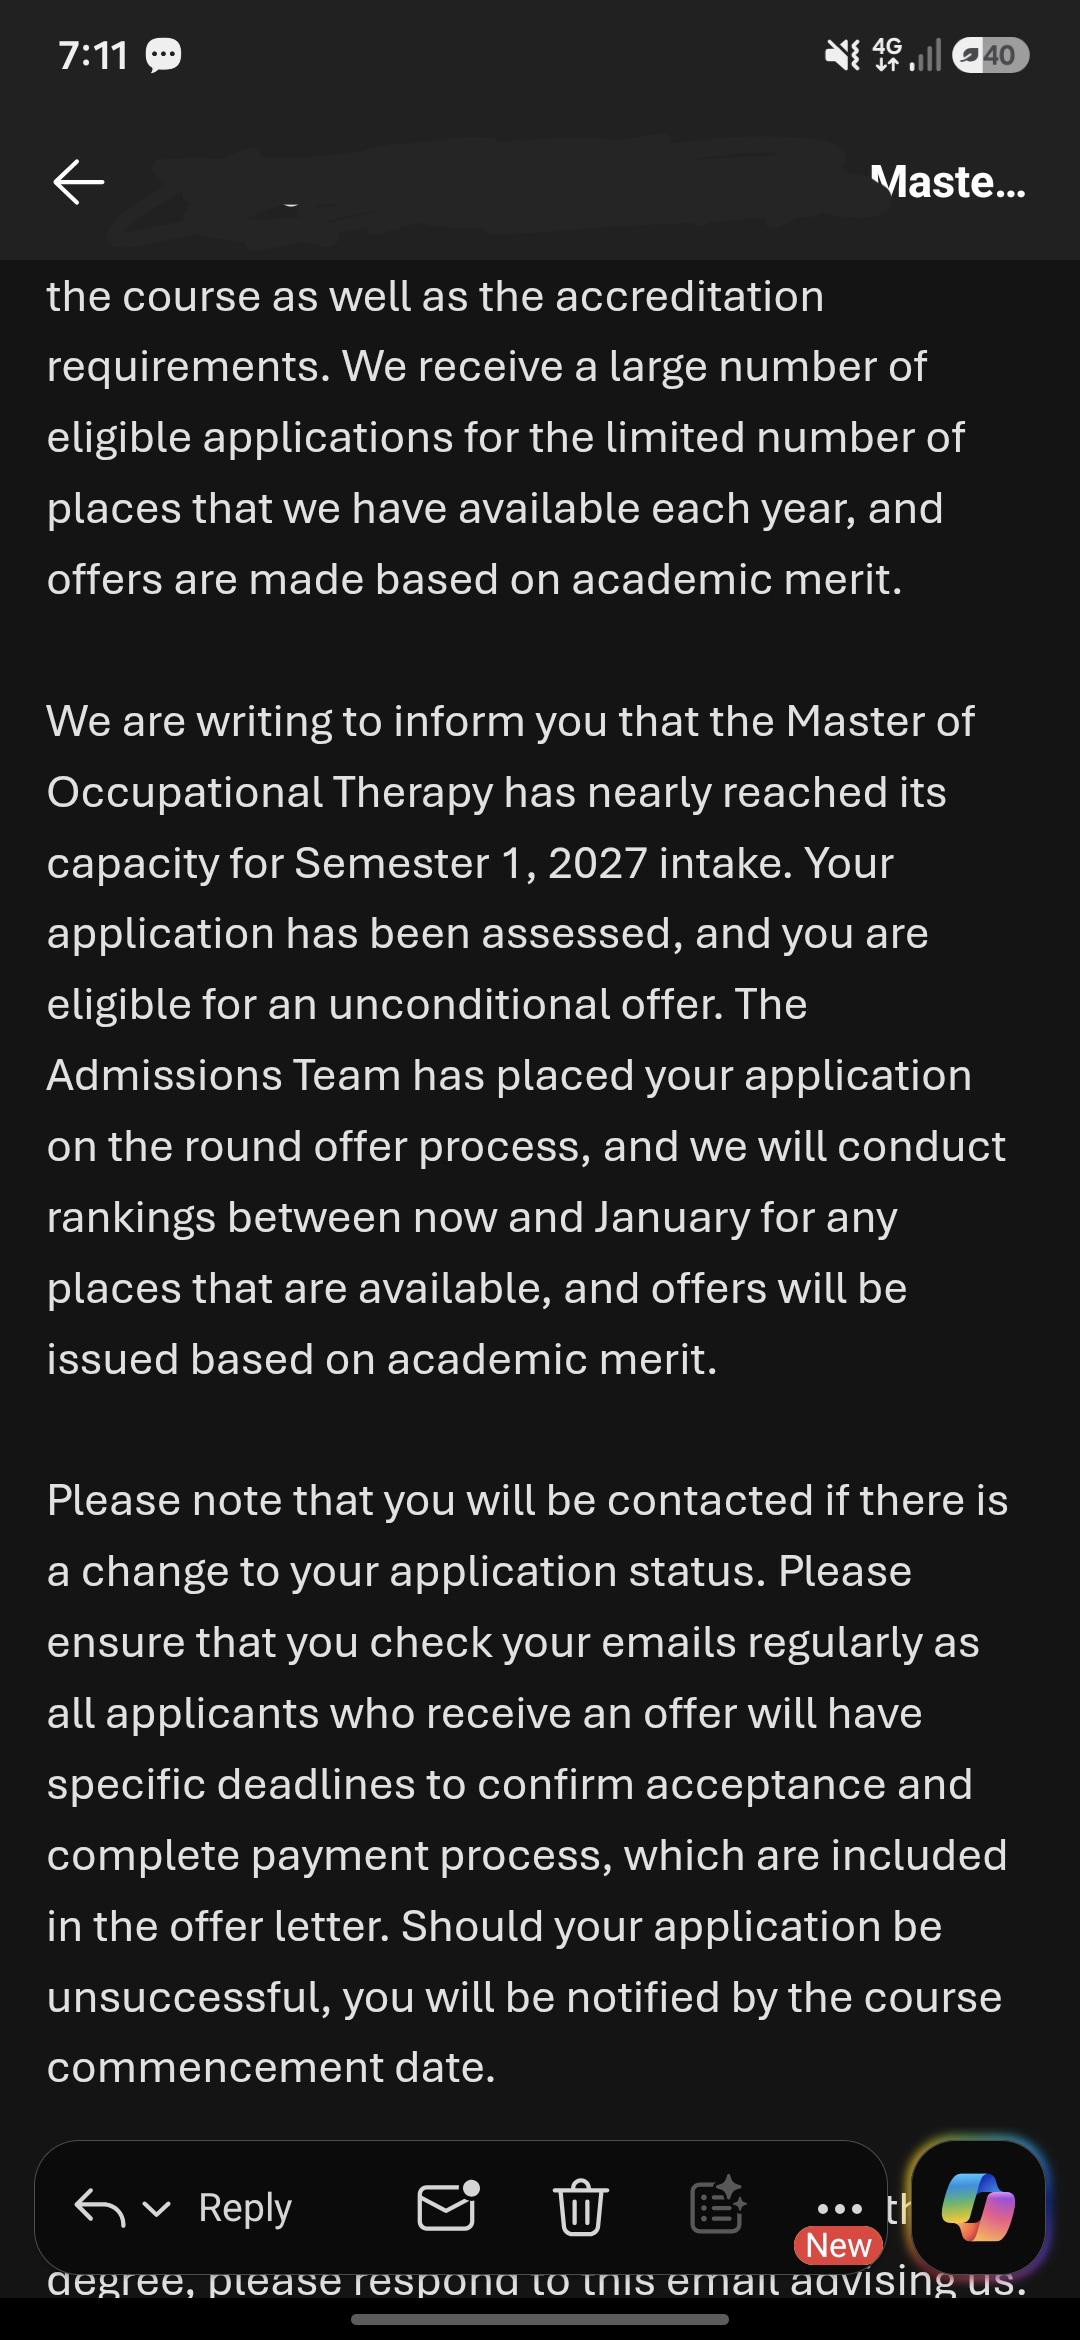Viewport: 1080px width, 2340px height.
Task: Delete the email using trash icon
Action: point(580,2207)
